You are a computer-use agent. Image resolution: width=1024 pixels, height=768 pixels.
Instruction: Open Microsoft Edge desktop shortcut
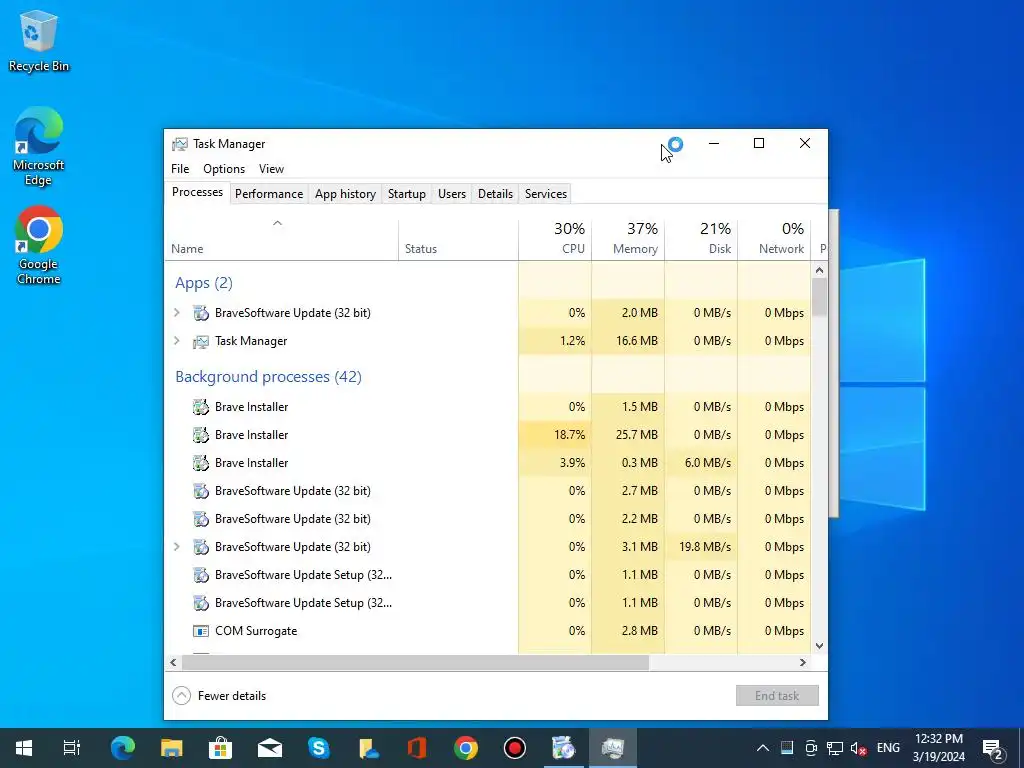39,146
